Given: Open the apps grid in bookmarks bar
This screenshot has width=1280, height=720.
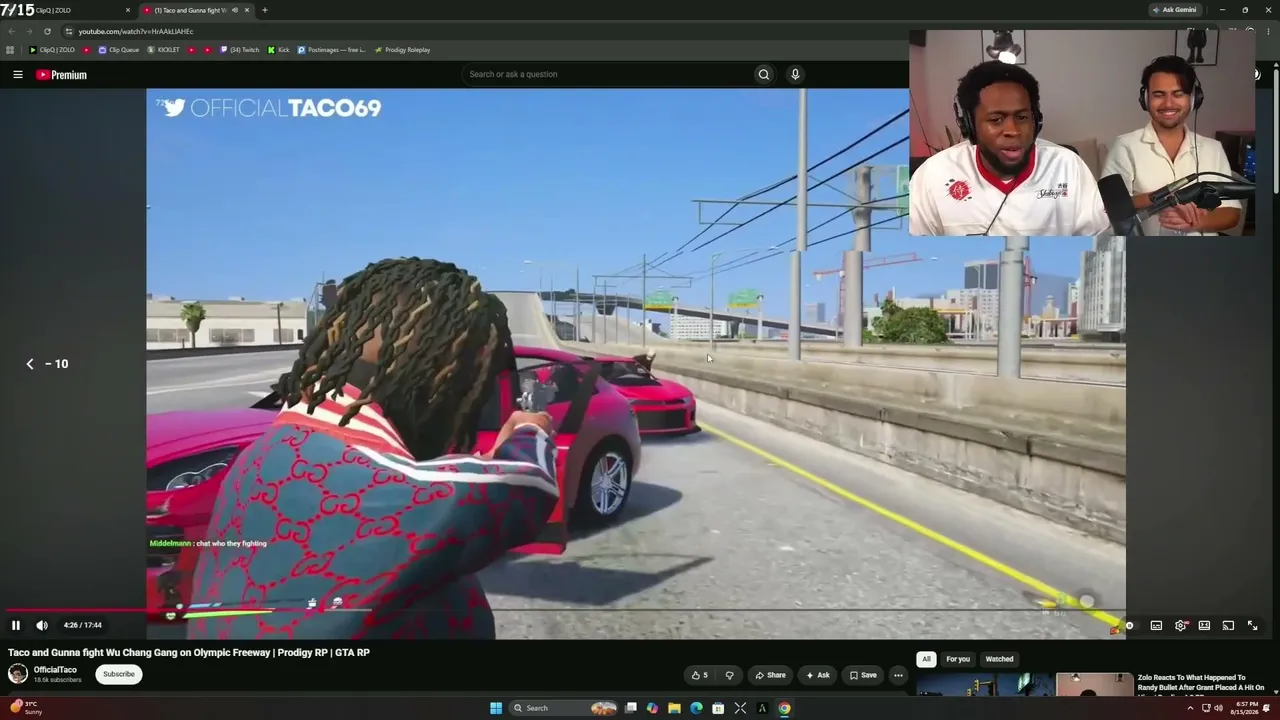Looking at the screenshot, I should 10,50.
